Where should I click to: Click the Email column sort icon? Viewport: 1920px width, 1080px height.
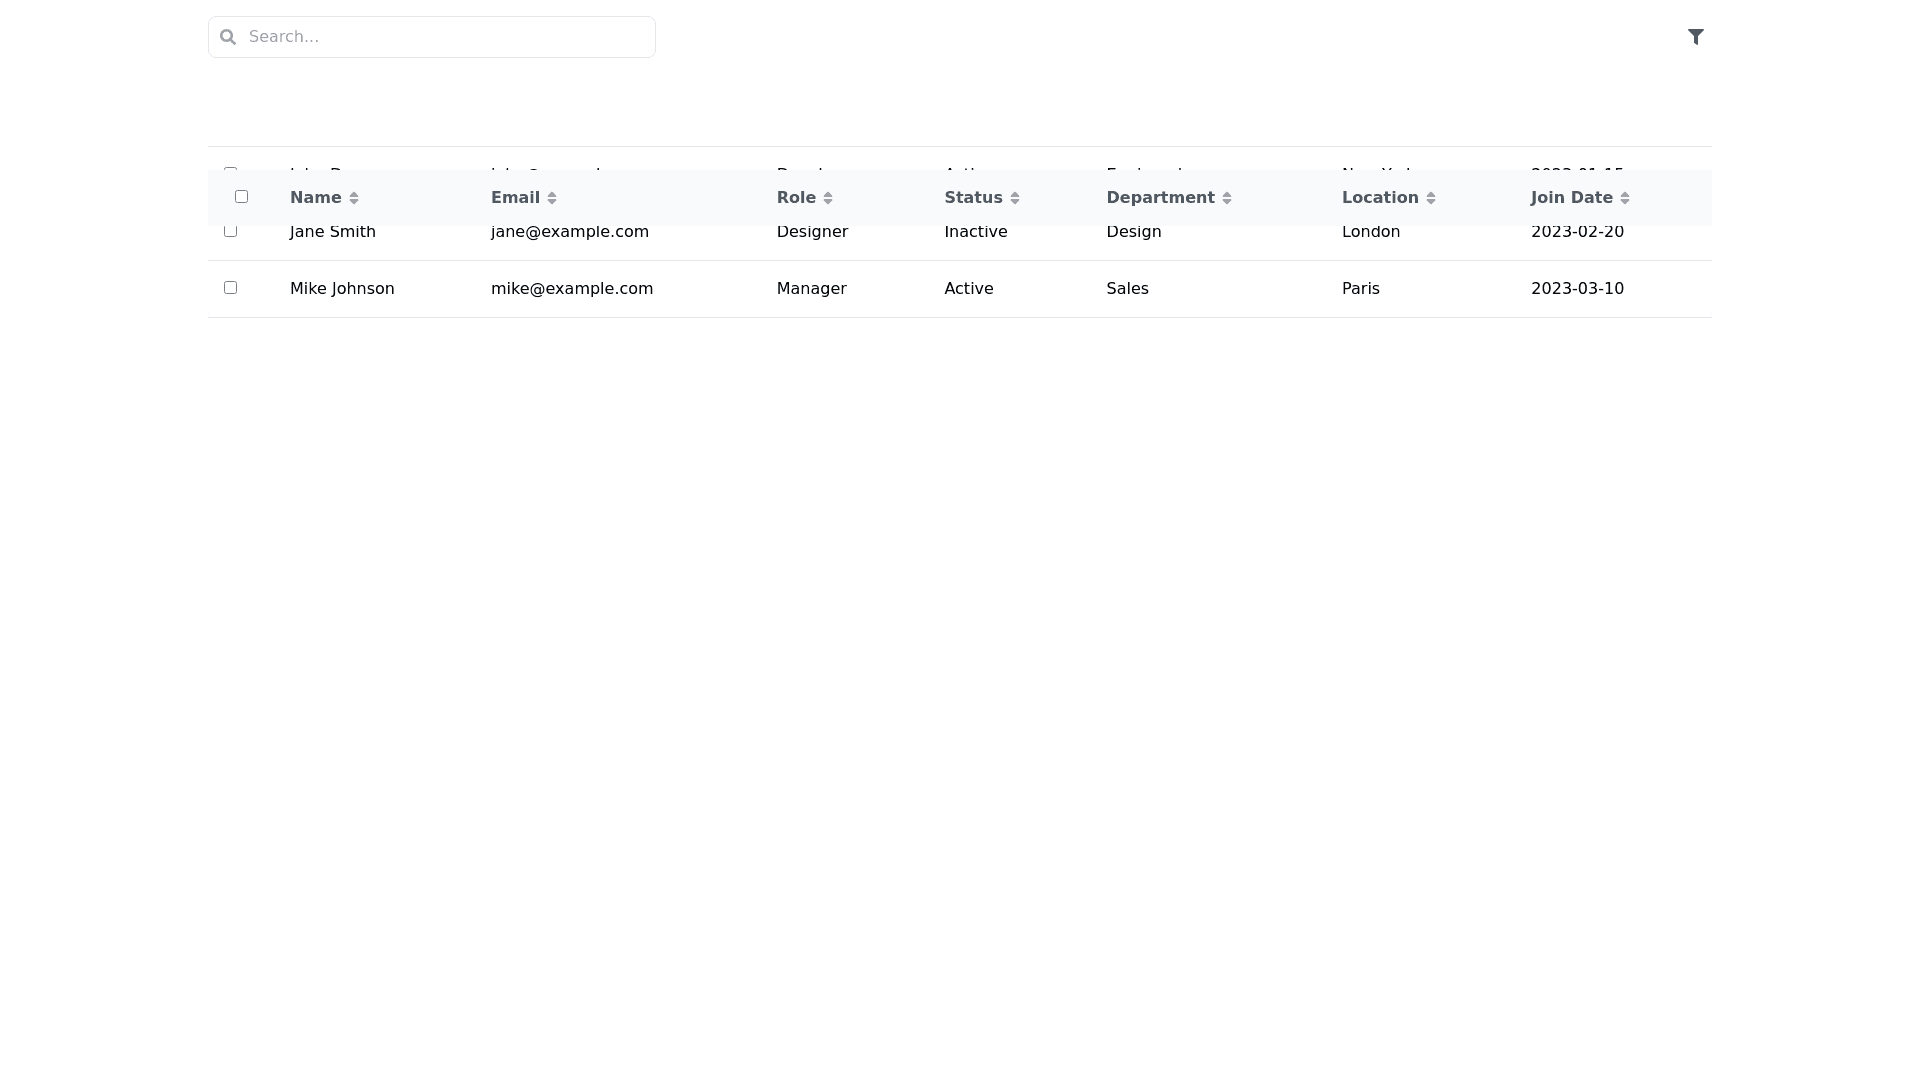pyautogui.click(x=551, y=198)
